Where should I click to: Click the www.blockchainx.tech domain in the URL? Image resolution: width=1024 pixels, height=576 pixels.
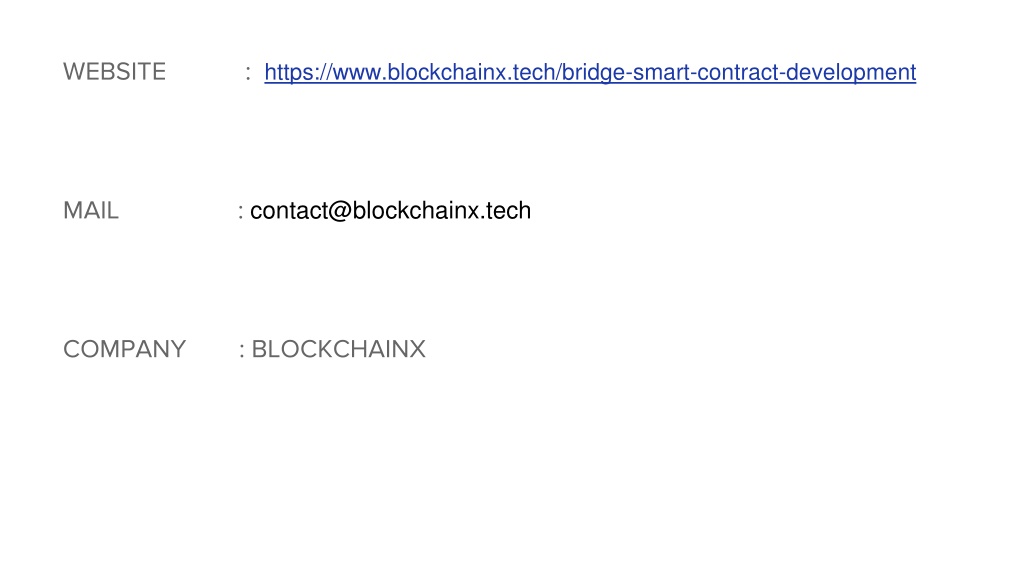(x=443, y=72)
